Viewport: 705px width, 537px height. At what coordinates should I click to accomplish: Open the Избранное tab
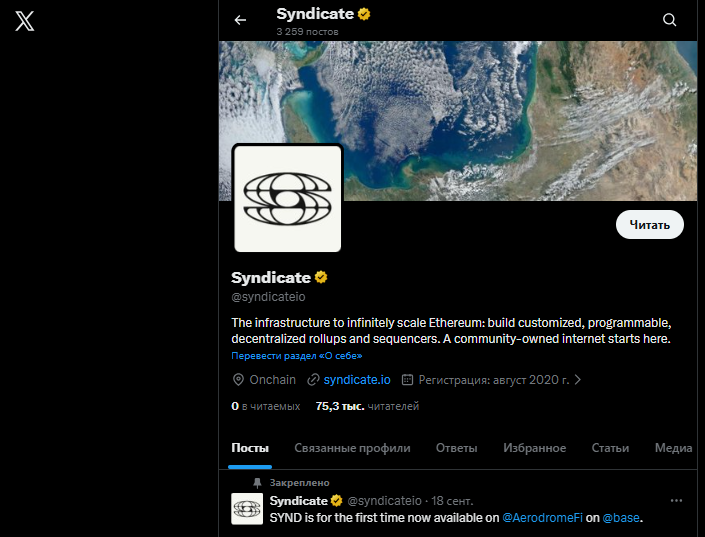point(534,448)
